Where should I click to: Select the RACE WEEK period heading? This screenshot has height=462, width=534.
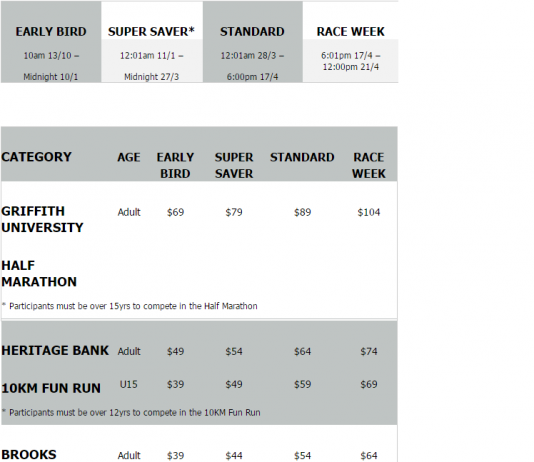[350, 32]
